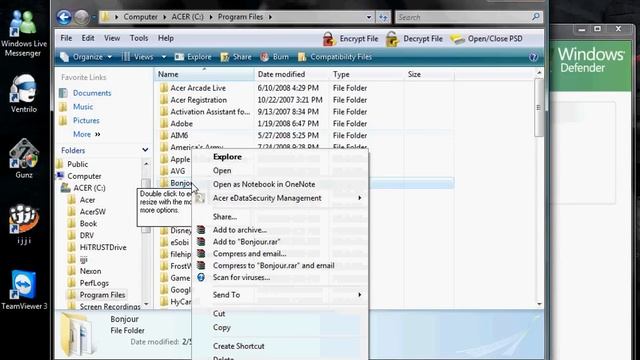Open the Edit menu
The width and height of the screenshot is (640, 360).
[x=88, y=38]
